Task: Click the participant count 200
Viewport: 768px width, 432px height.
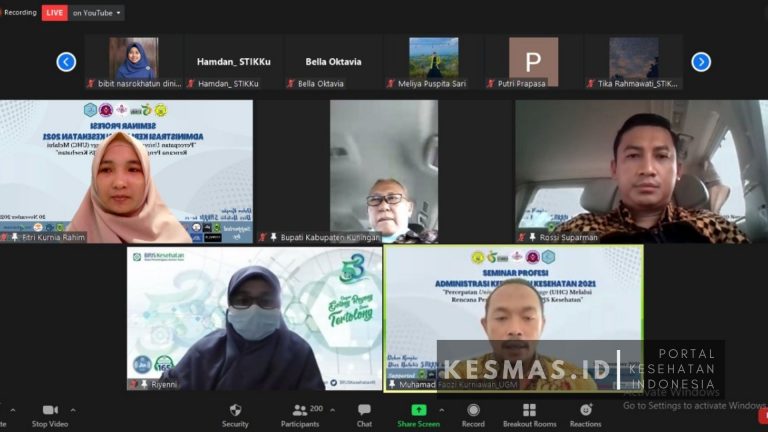Action: [x=316, y=408]
